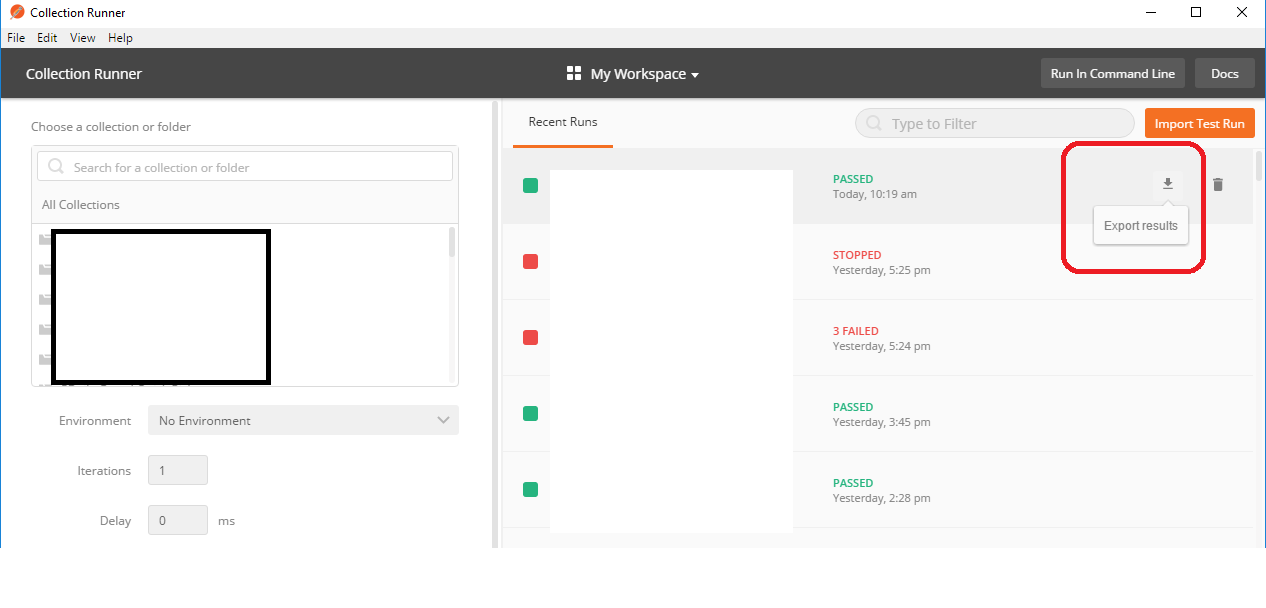The height and width of the screenshot is (608, 1266).
Task: Switch to the Recent Runs tab
Action: tap(562, 120)
